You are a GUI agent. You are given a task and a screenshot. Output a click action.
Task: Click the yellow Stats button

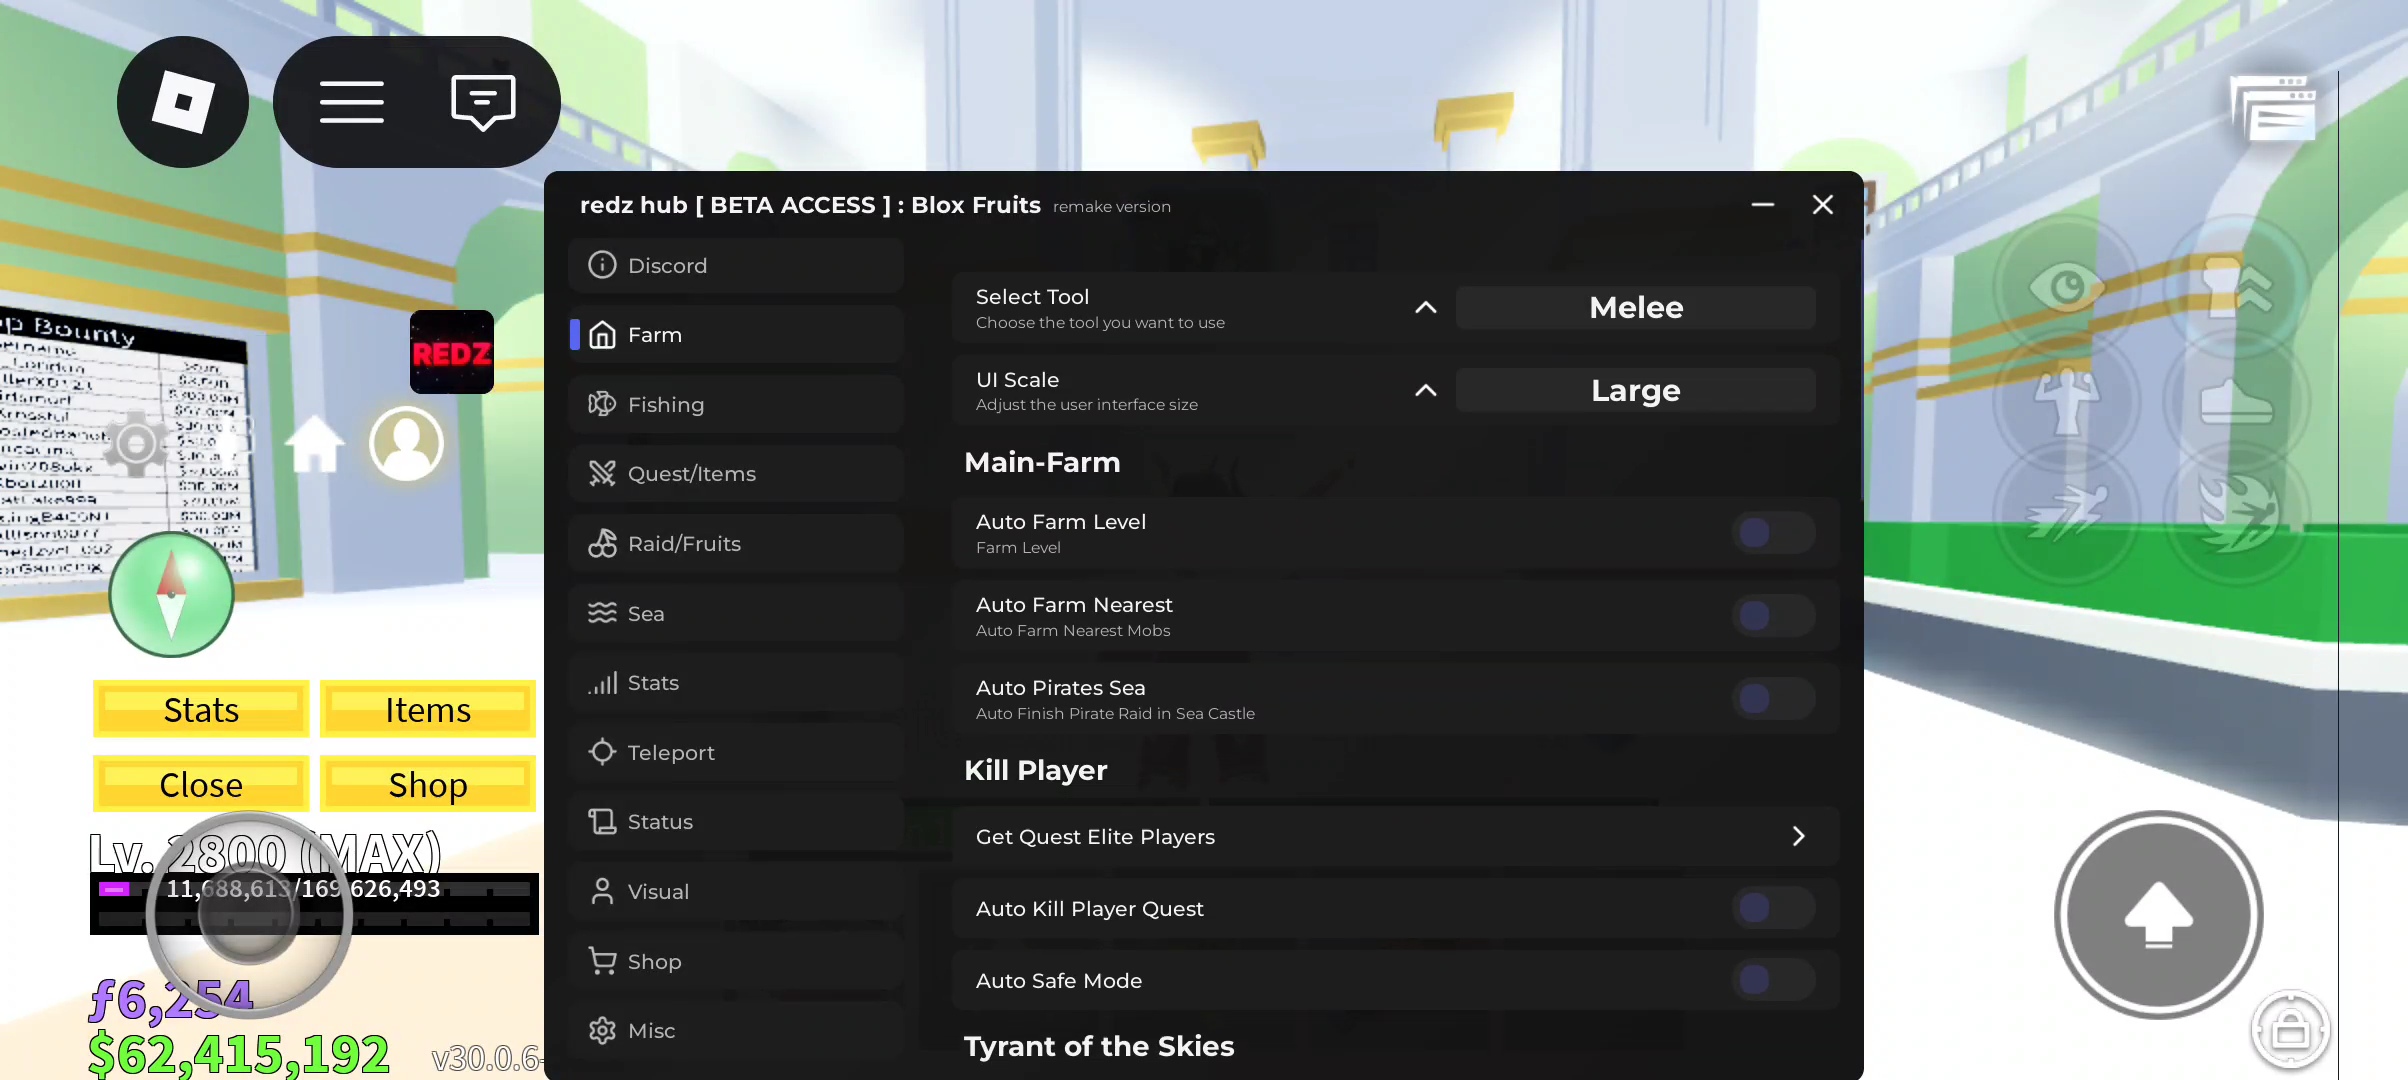pyautogui.click(x=201, y=710)
